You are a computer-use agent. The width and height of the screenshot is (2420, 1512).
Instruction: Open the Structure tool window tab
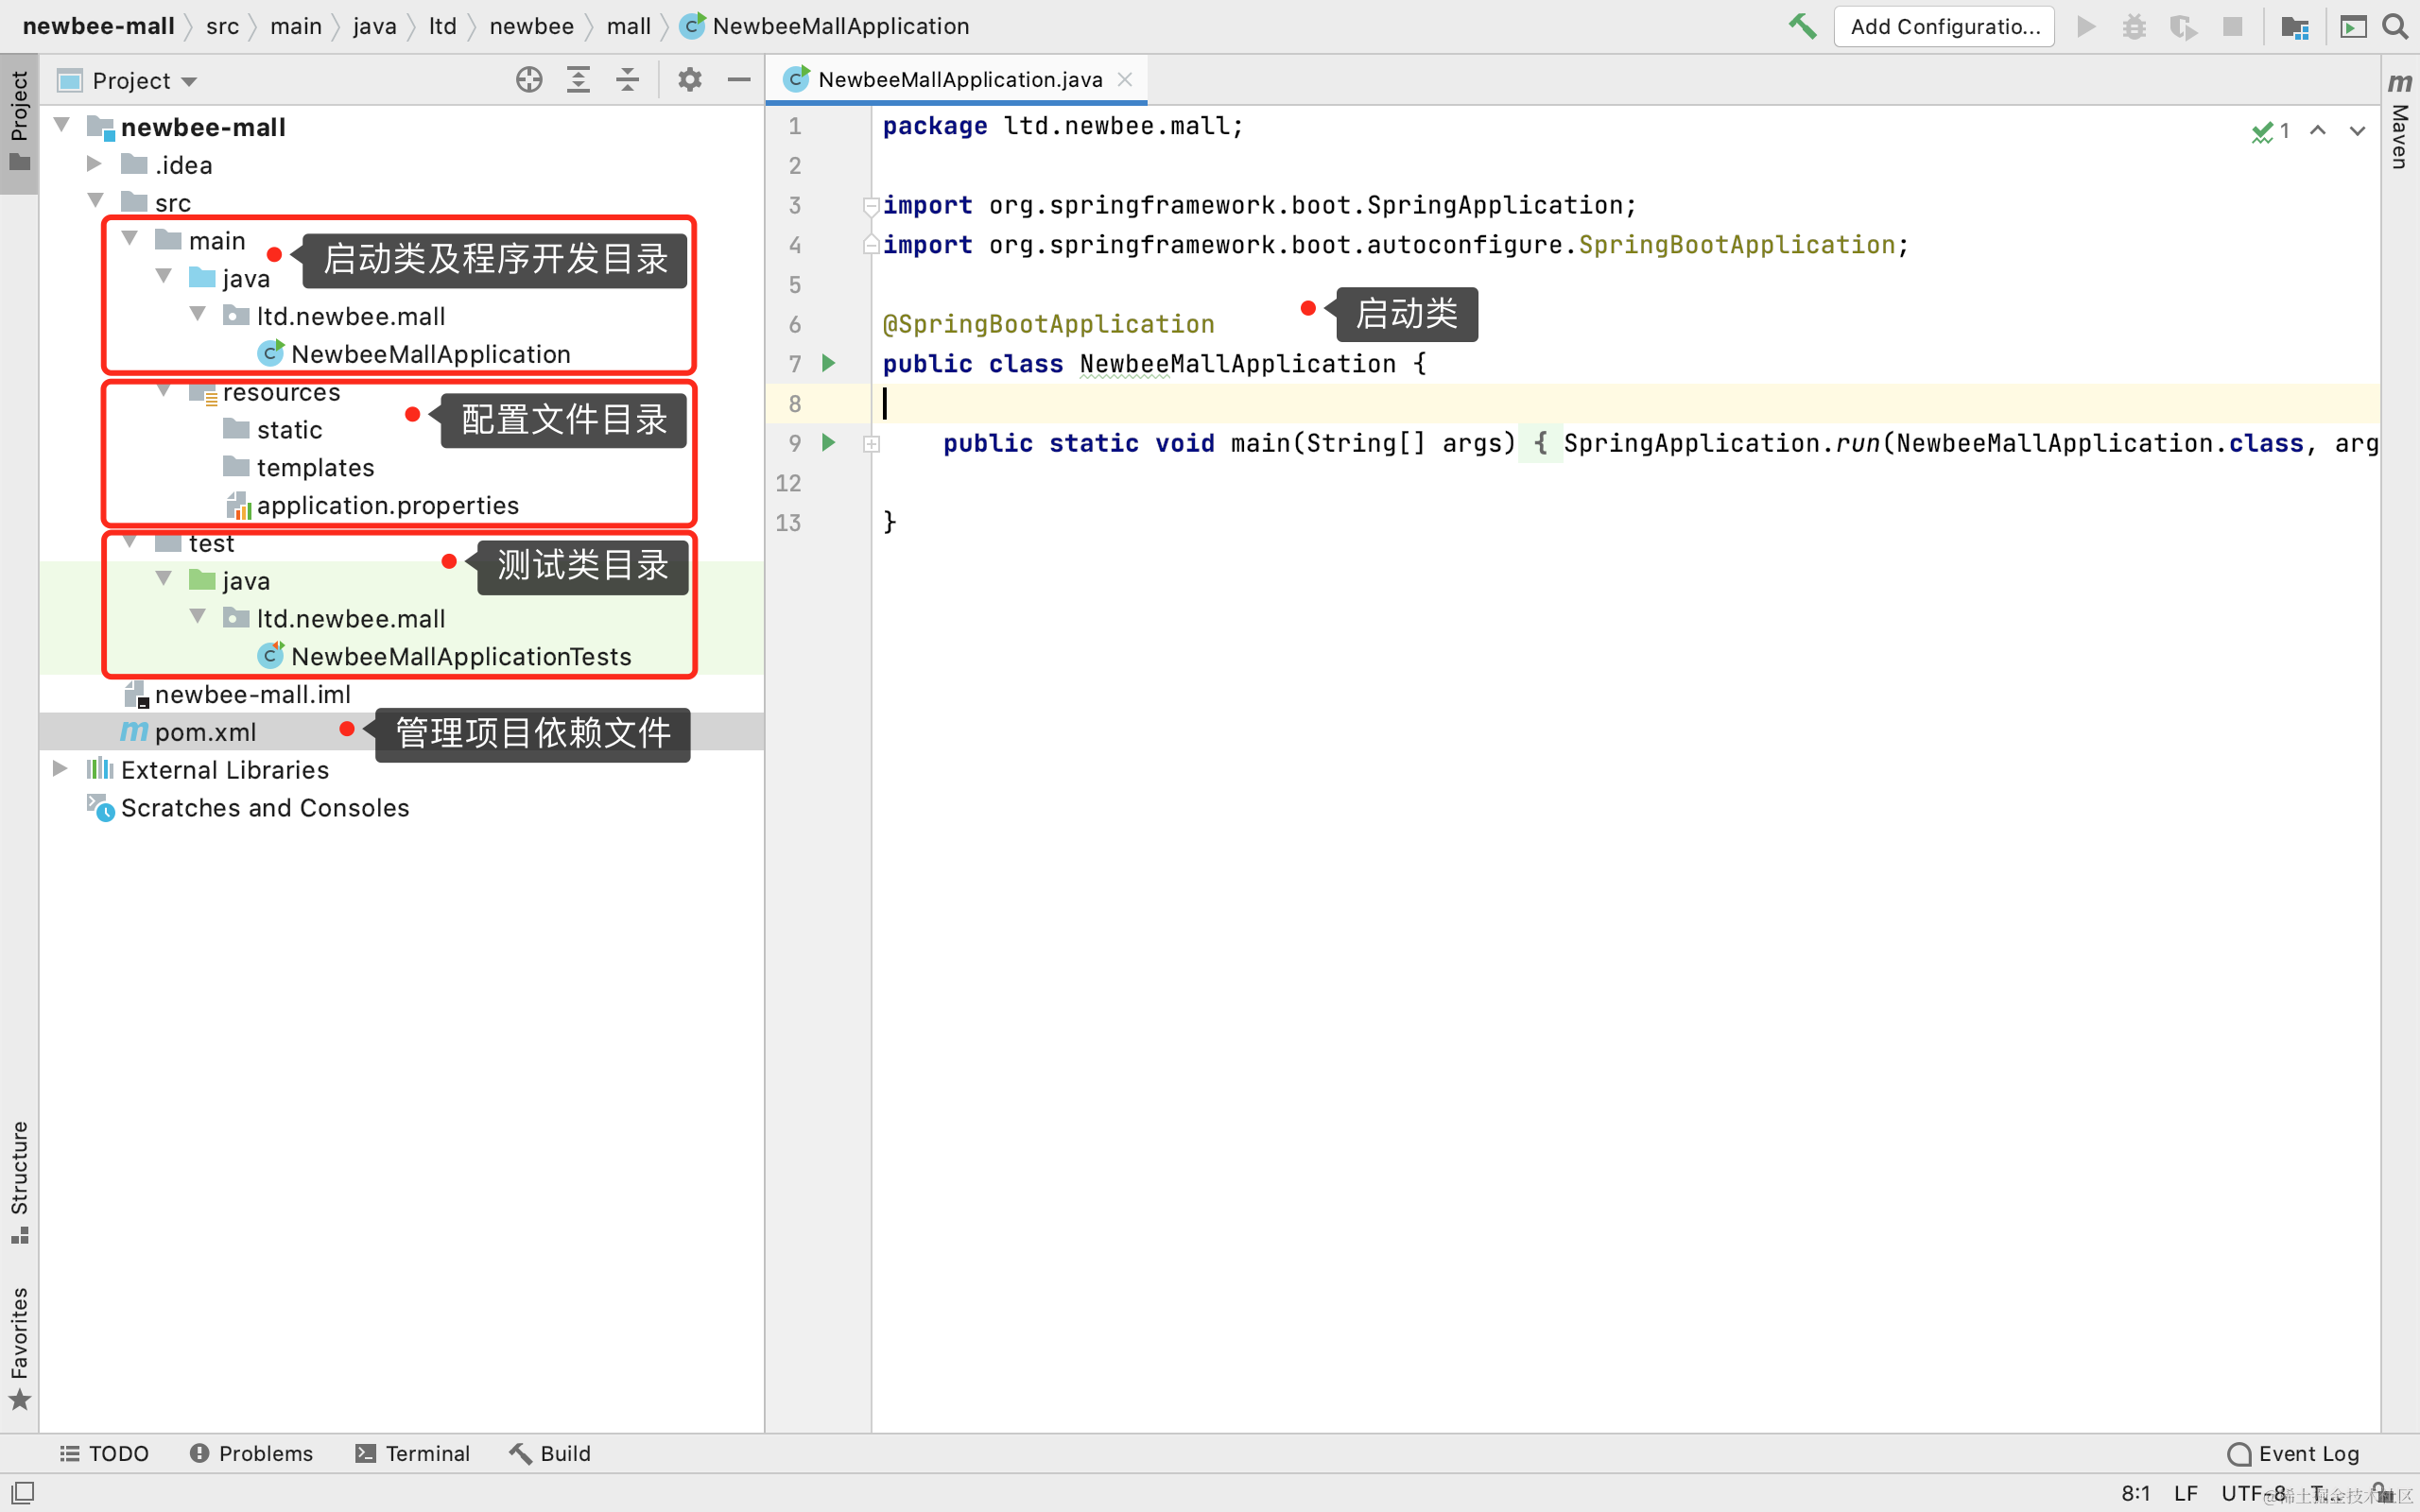(19, 1181)
